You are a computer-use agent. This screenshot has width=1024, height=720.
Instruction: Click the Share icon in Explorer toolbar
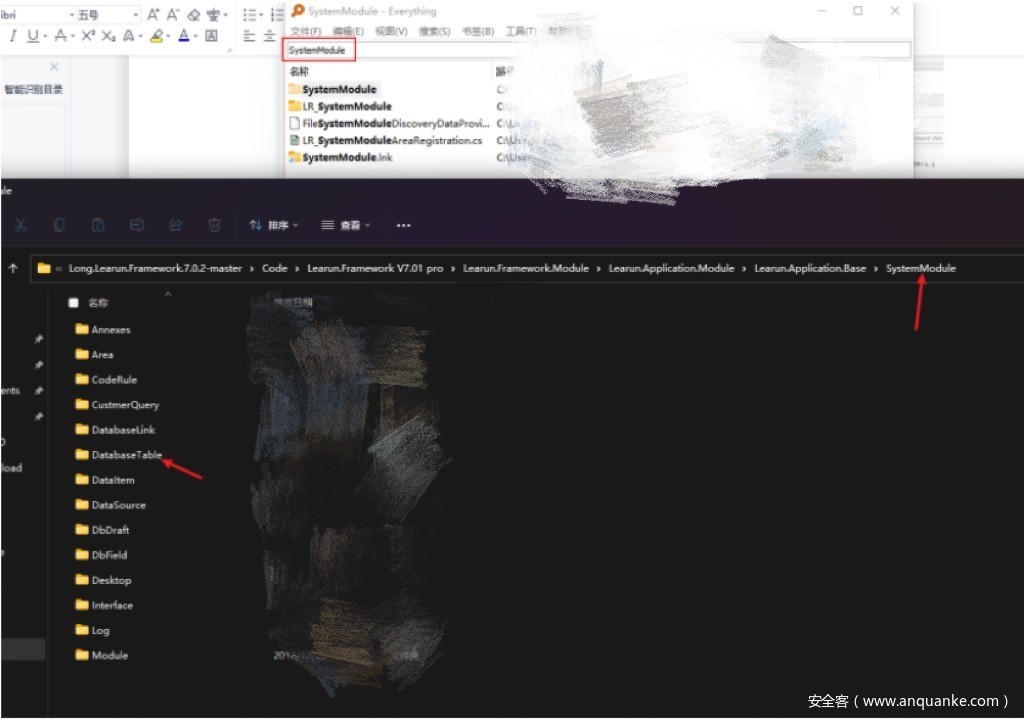pos(176,225)
